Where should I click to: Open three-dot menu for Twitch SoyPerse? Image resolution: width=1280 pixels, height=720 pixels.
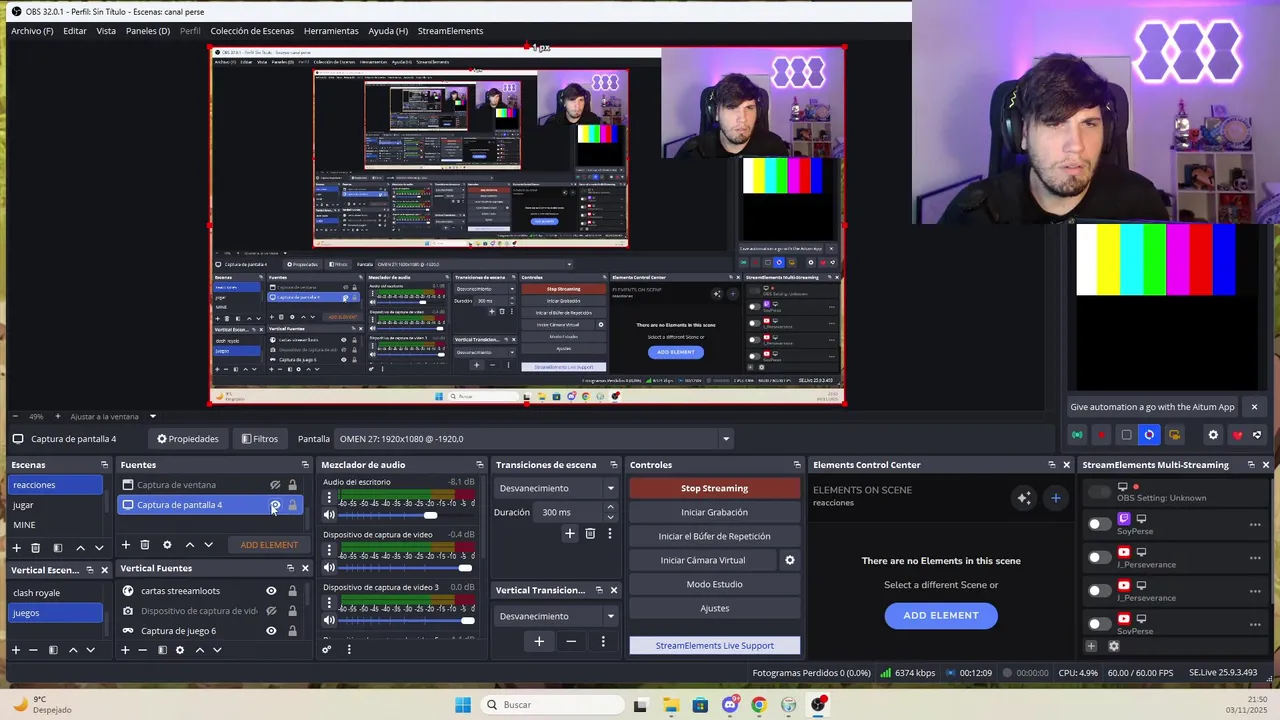pos(1255,524)
